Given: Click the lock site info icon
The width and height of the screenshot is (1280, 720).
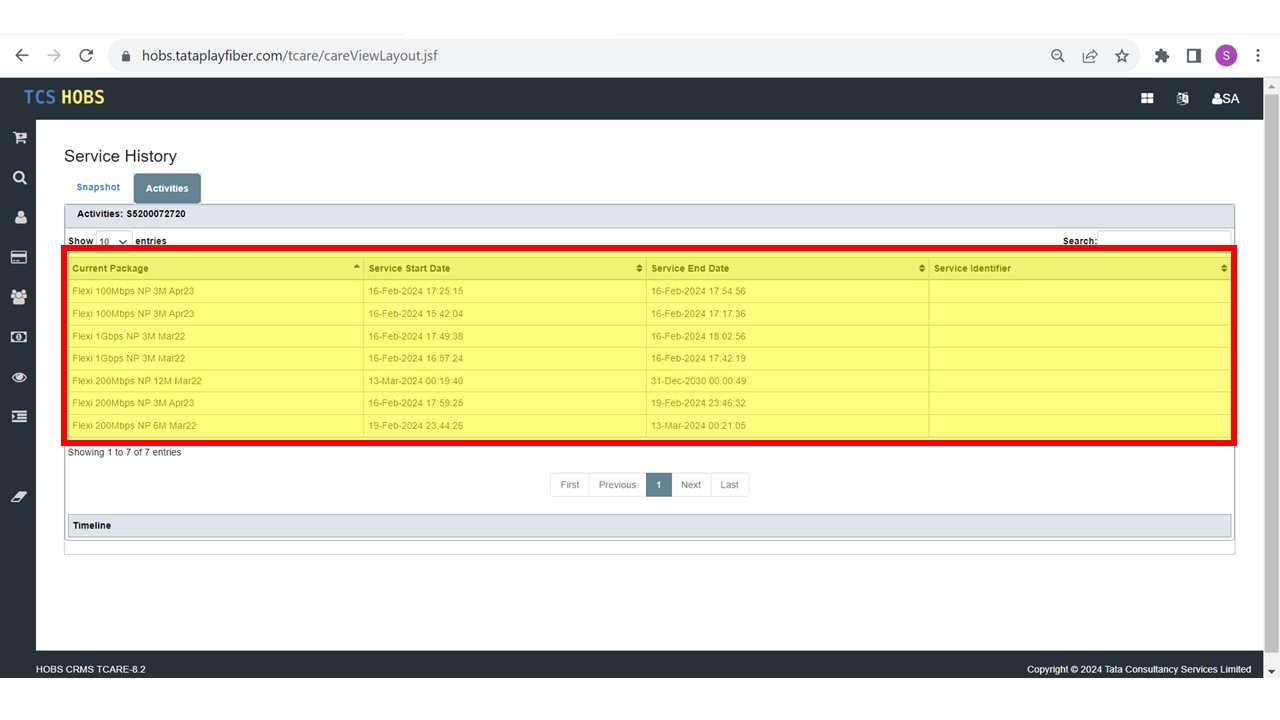Looking at the screenshot, I should [126, 56].
